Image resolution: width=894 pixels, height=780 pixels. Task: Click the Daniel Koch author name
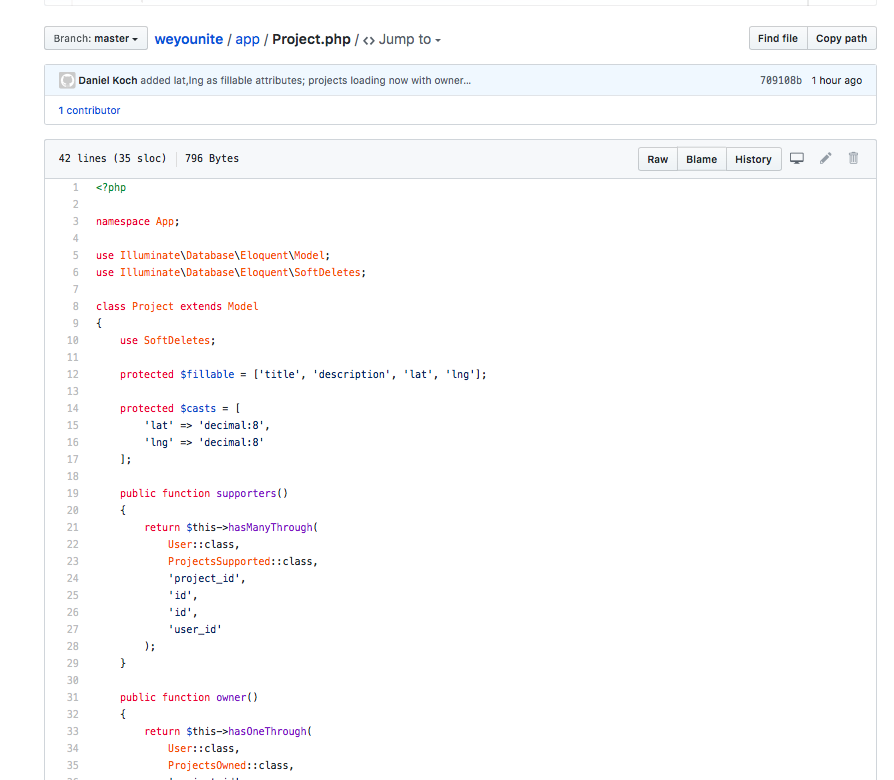pyautogui.click(x=108, y=80)
